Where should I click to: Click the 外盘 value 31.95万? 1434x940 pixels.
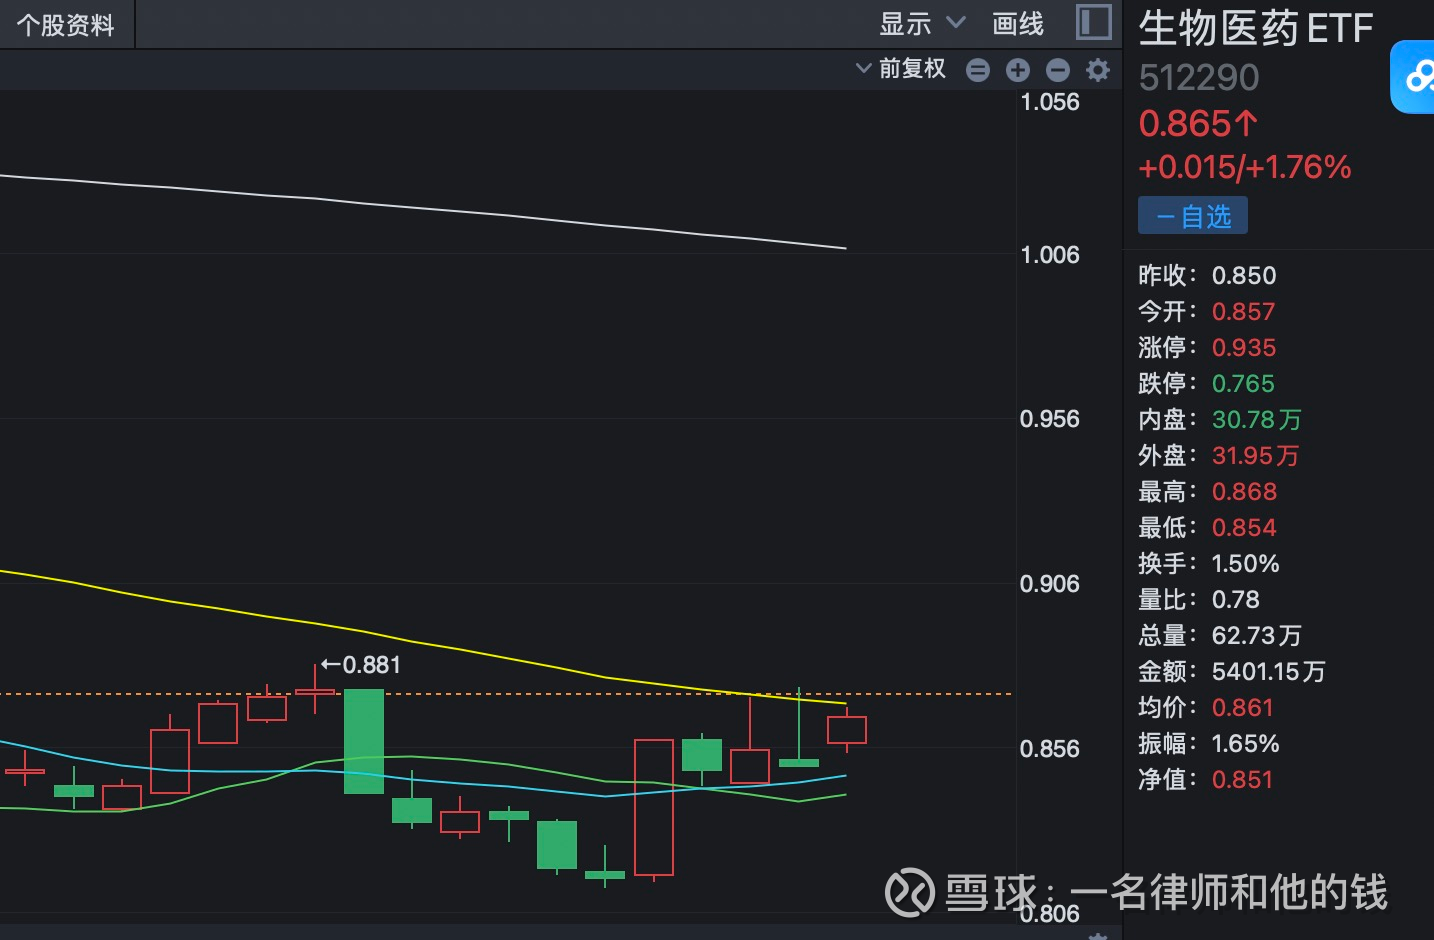pyautogui.click(x=1255, y=455)
